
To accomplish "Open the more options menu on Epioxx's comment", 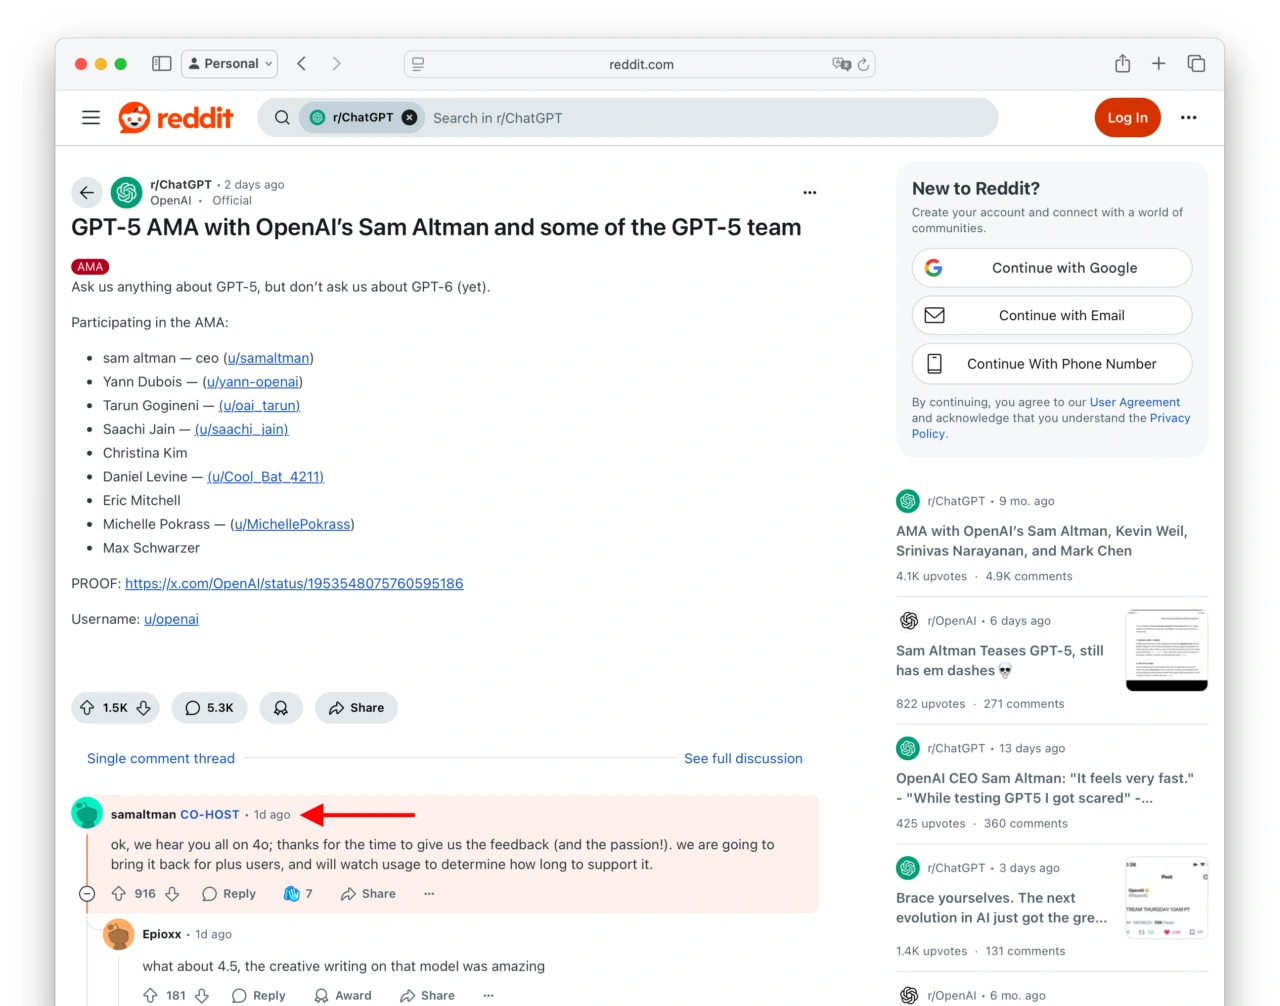I will point(488,995).
